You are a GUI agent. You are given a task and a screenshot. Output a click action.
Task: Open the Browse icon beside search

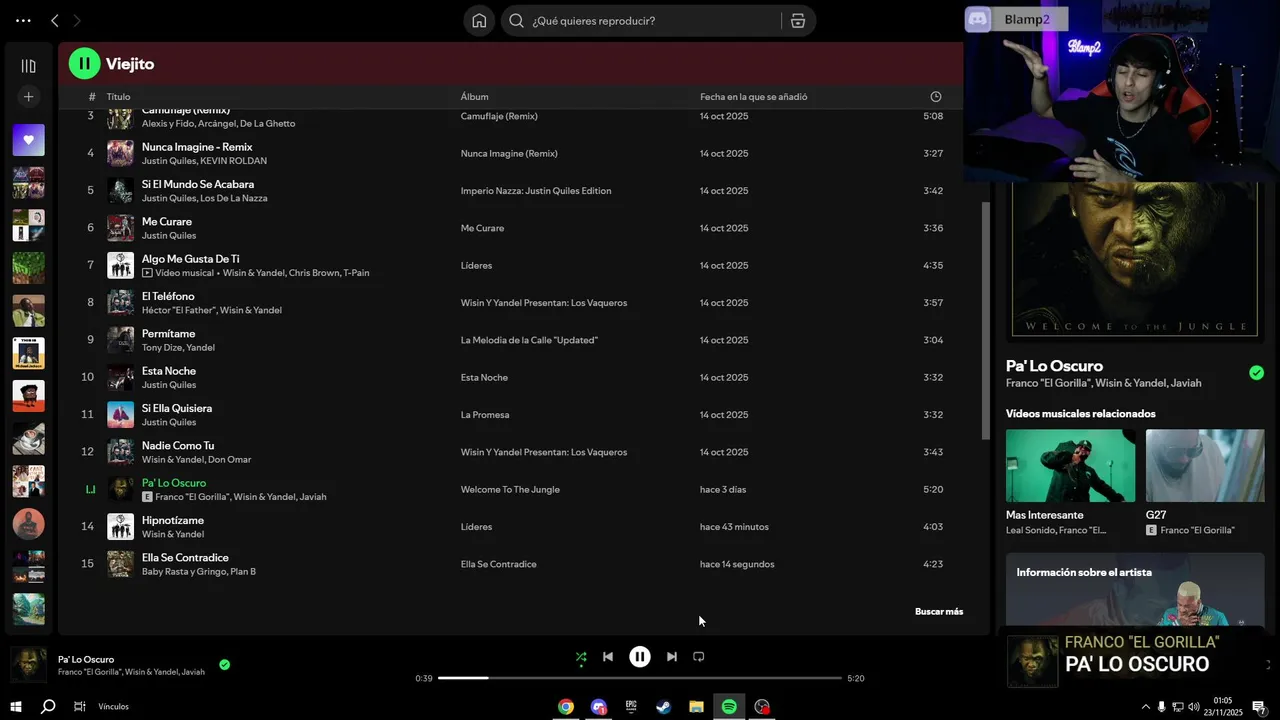tap(797, 20)
